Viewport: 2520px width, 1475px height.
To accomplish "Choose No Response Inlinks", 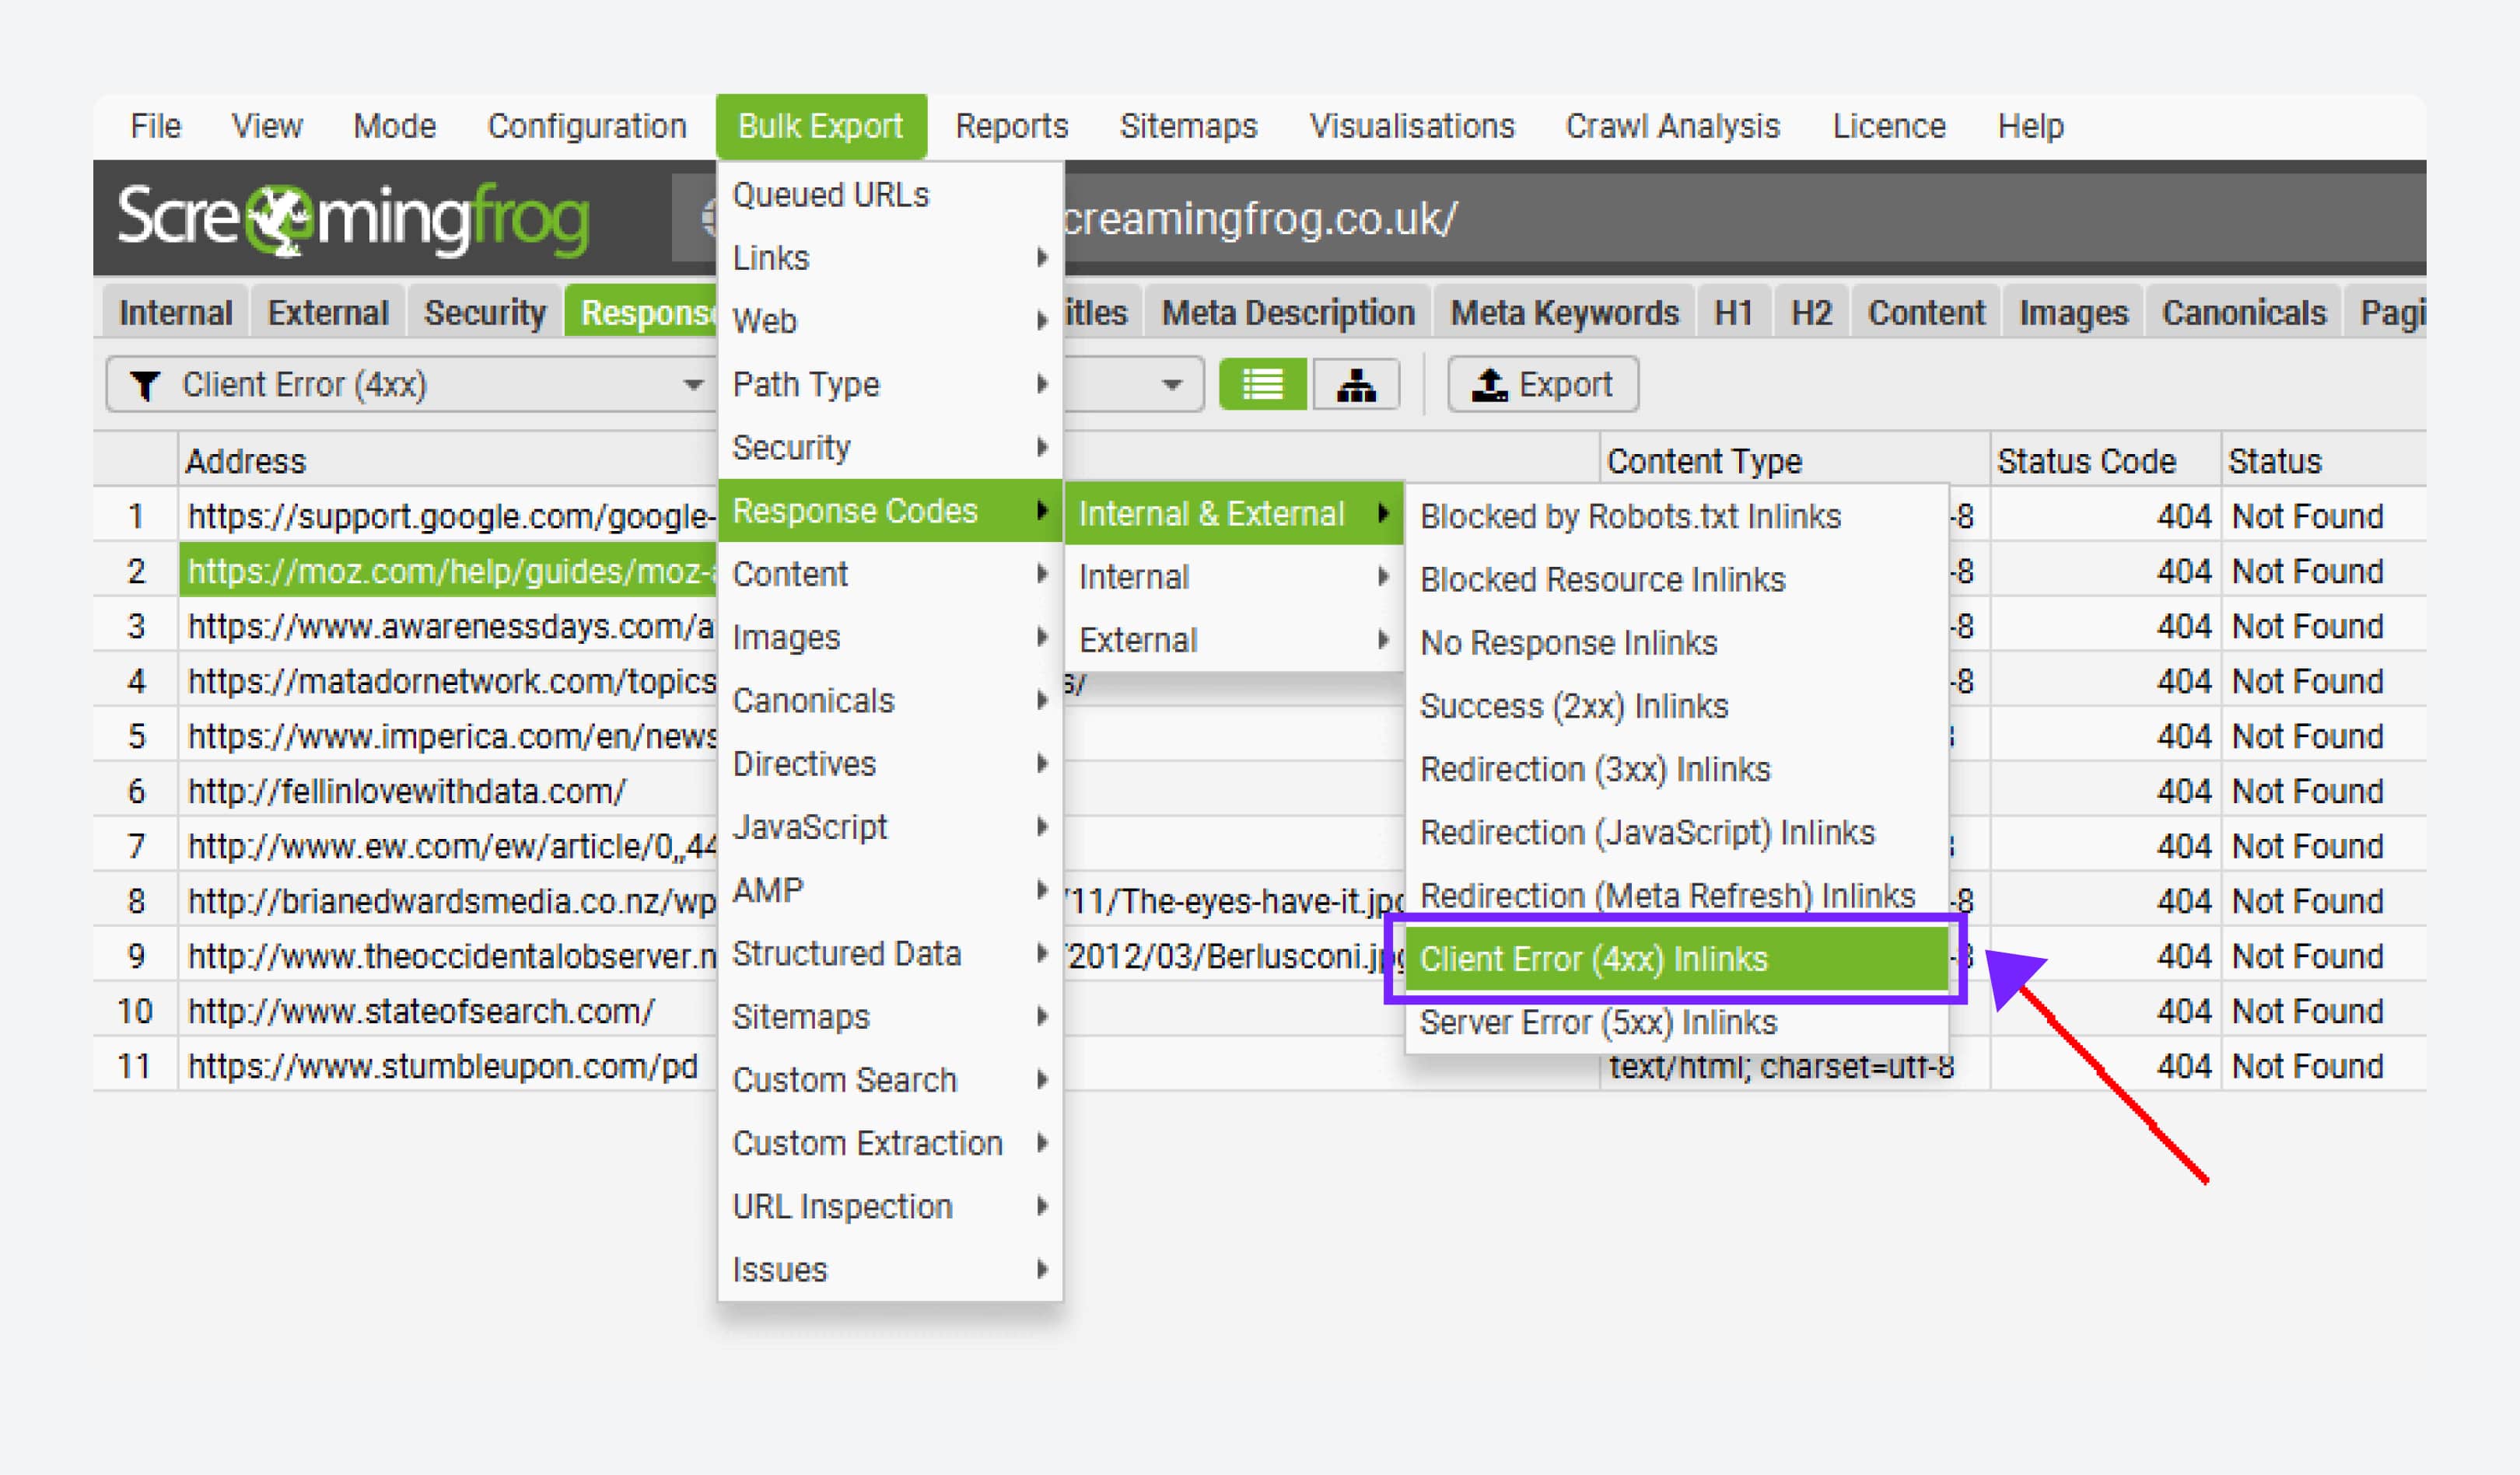I will [x=1677, y=642].
